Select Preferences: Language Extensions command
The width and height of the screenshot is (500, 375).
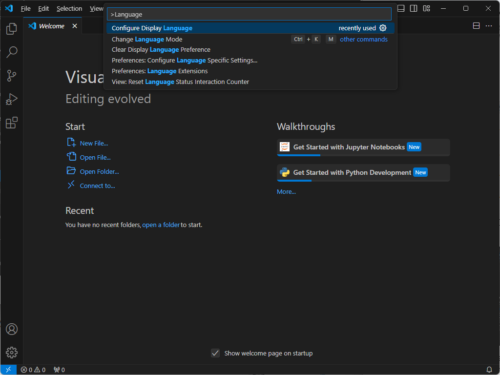point(251,71)
